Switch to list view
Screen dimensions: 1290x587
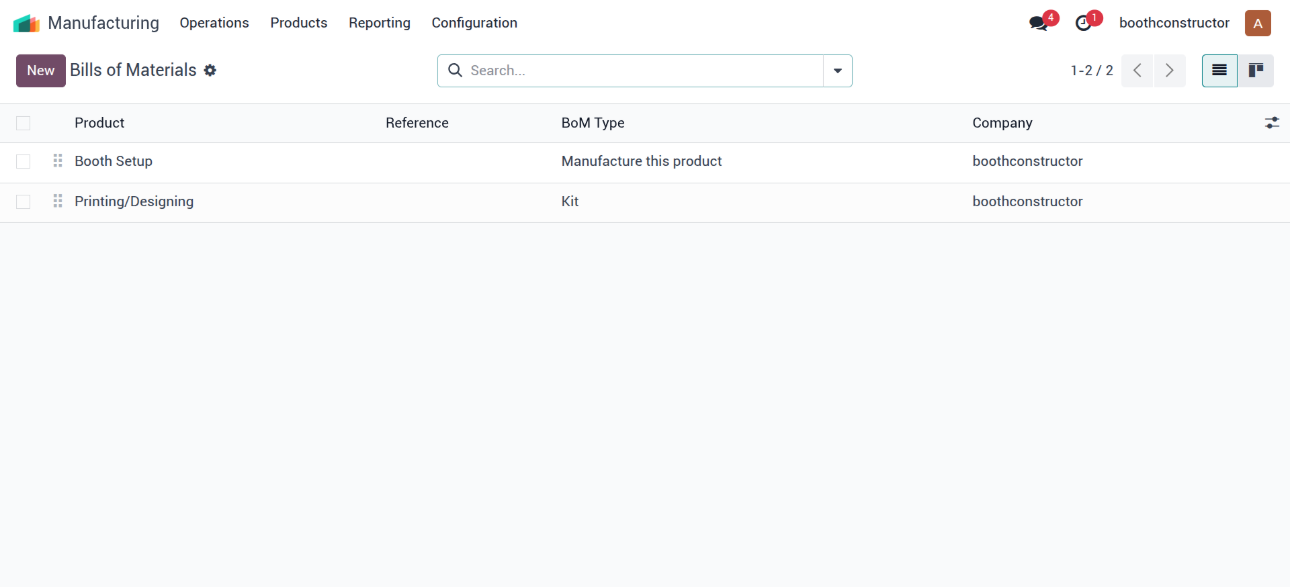click(x=1219, y=70)
